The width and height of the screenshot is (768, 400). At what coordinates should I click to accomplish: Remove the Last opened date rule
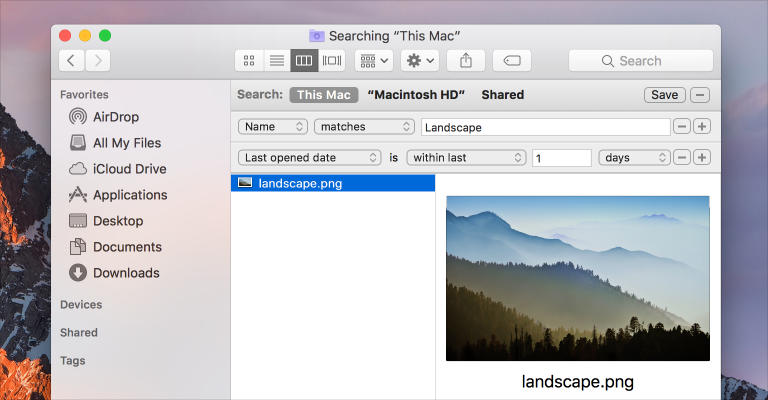click(682, 158)
